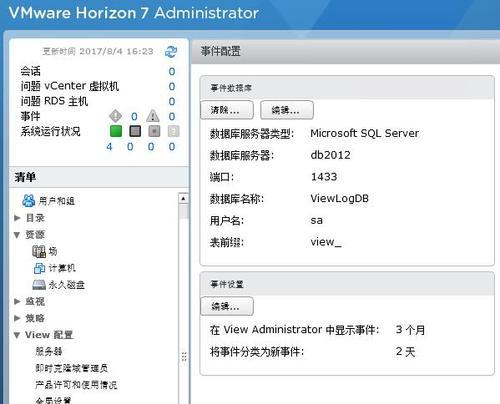Screen dimensions: 500x404
Task: Click the 事件配置 page heading
Action: point(220,51)
